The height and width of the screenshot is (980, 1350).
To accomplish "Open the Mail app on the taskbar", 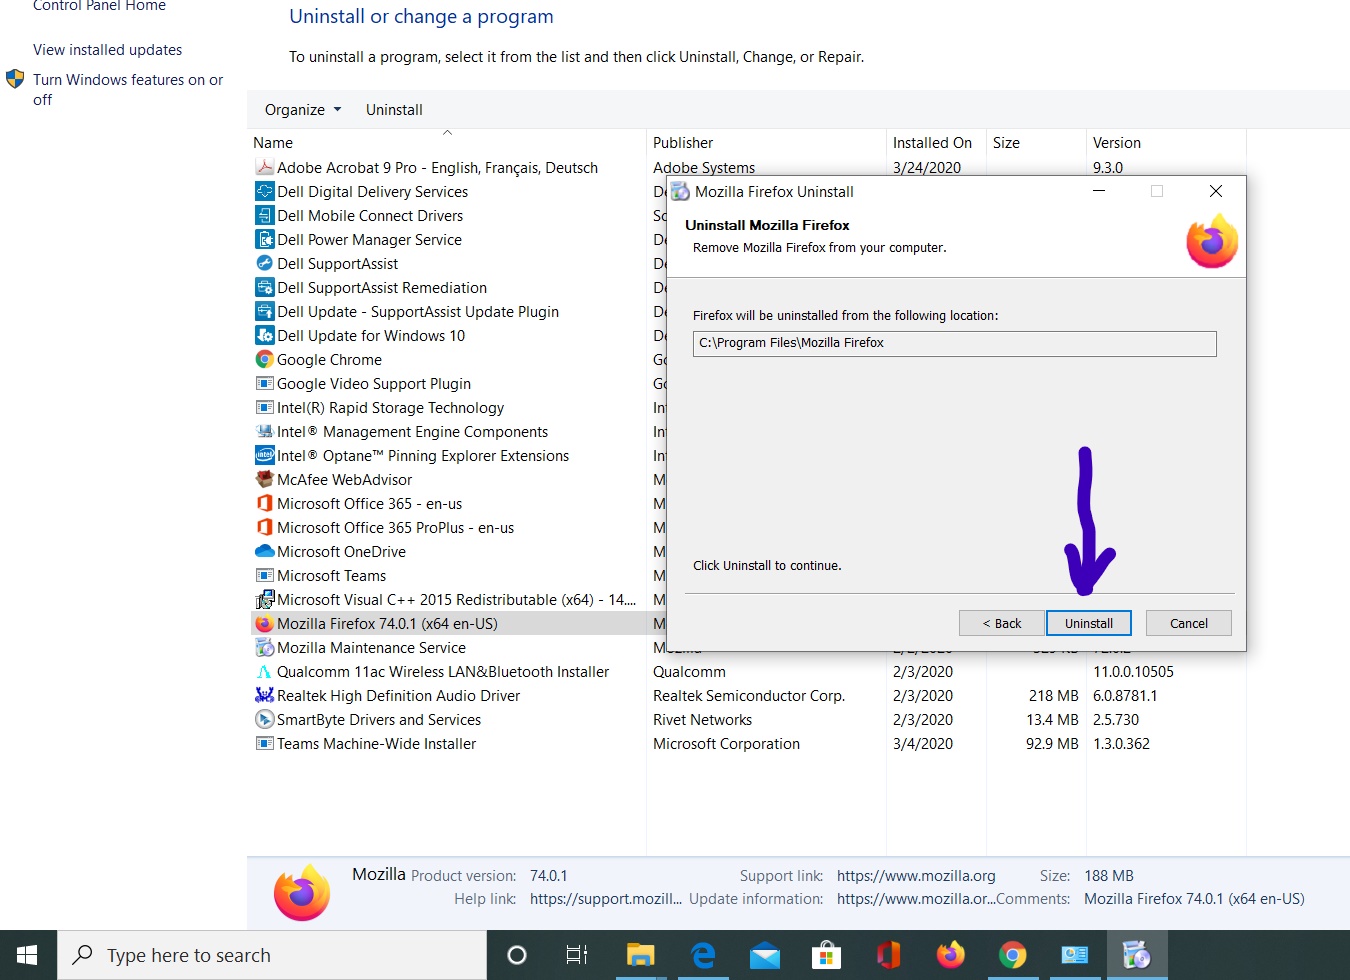I will coord(765,955).
